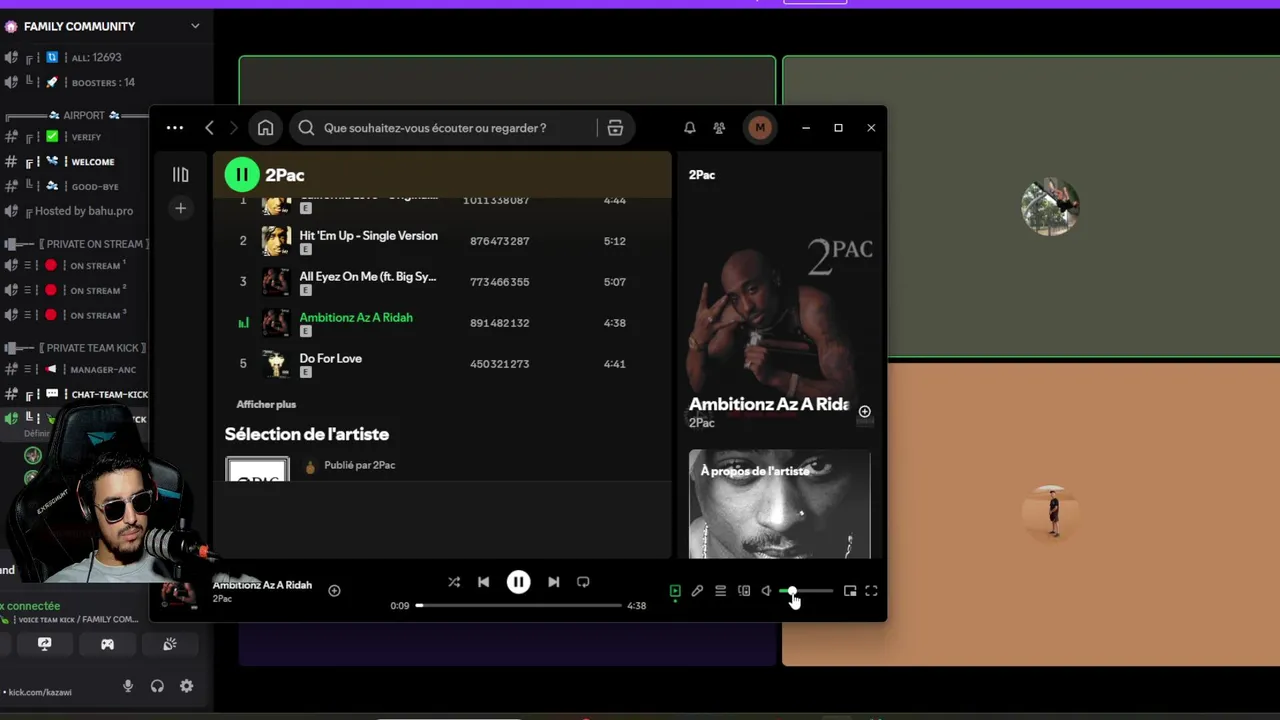Select track 'Do For Love'
The width and height of the screenshot is (1280, 720).
[331, 359]
